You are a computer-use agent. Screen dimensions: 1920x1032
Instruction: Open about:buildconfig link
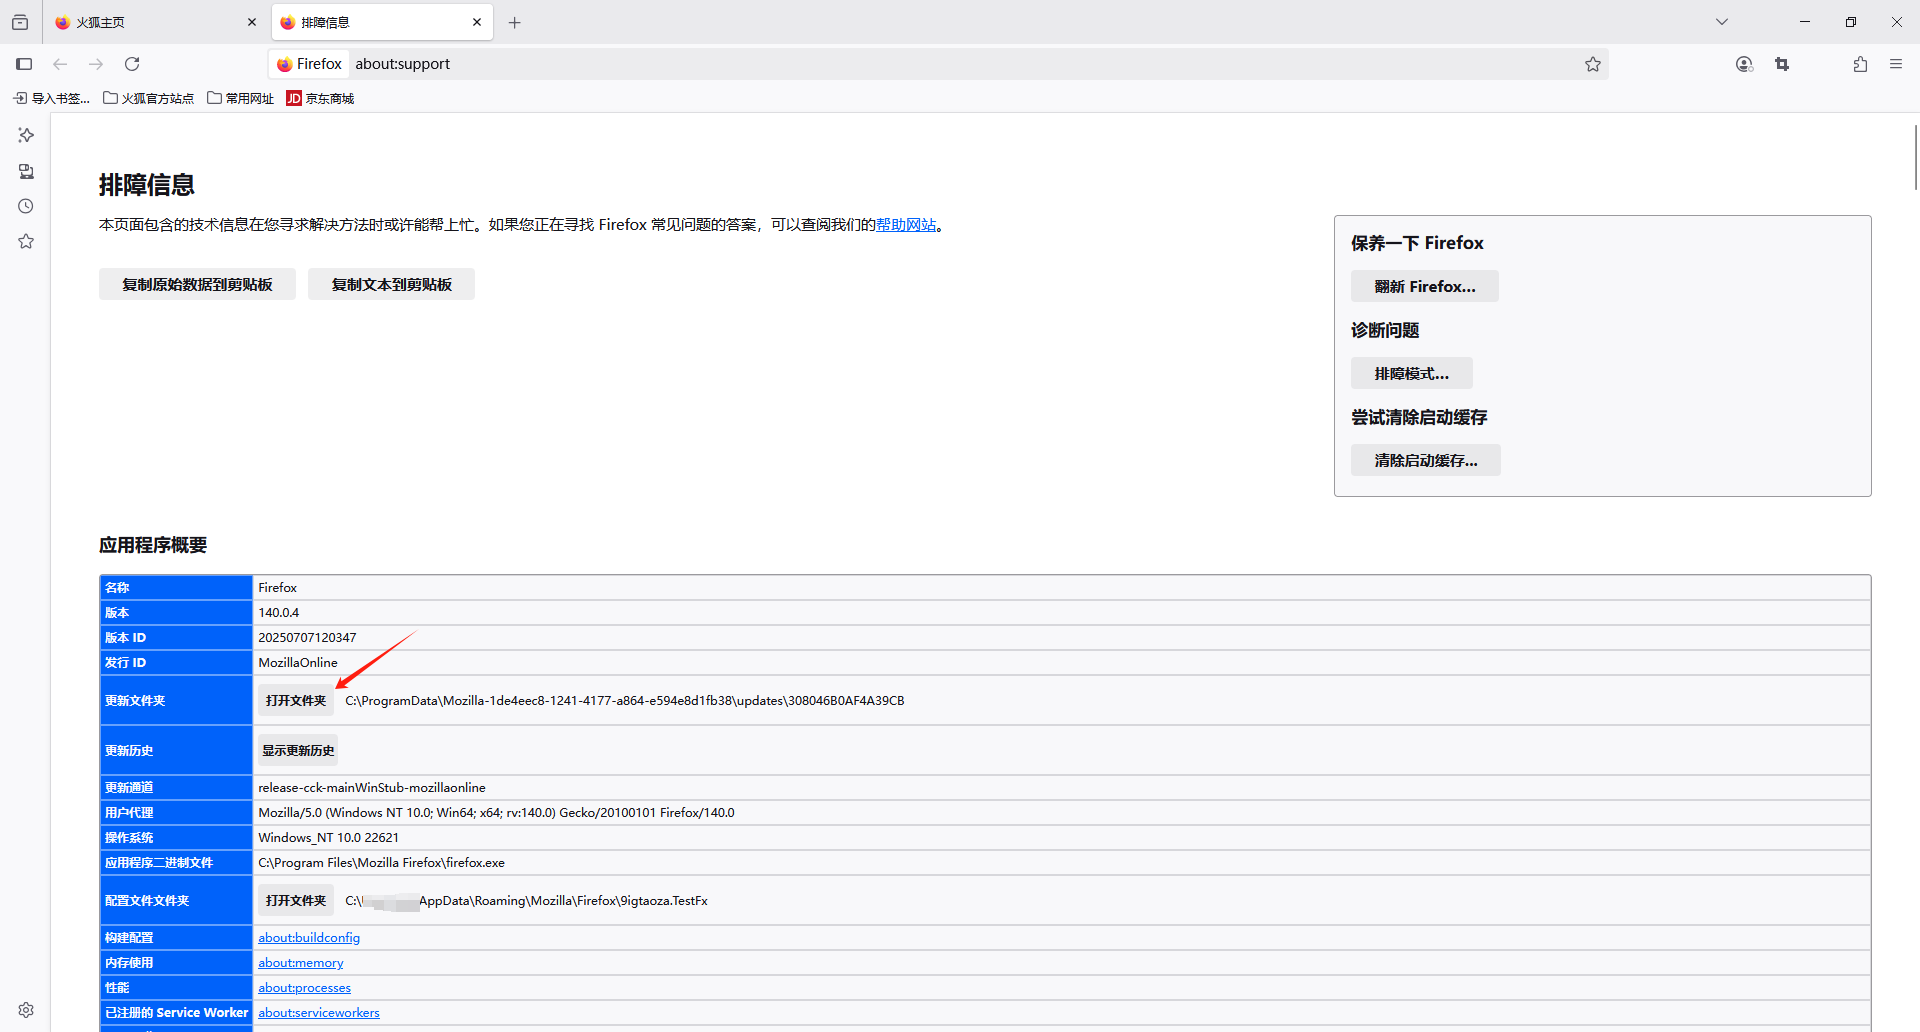point(309,937)
